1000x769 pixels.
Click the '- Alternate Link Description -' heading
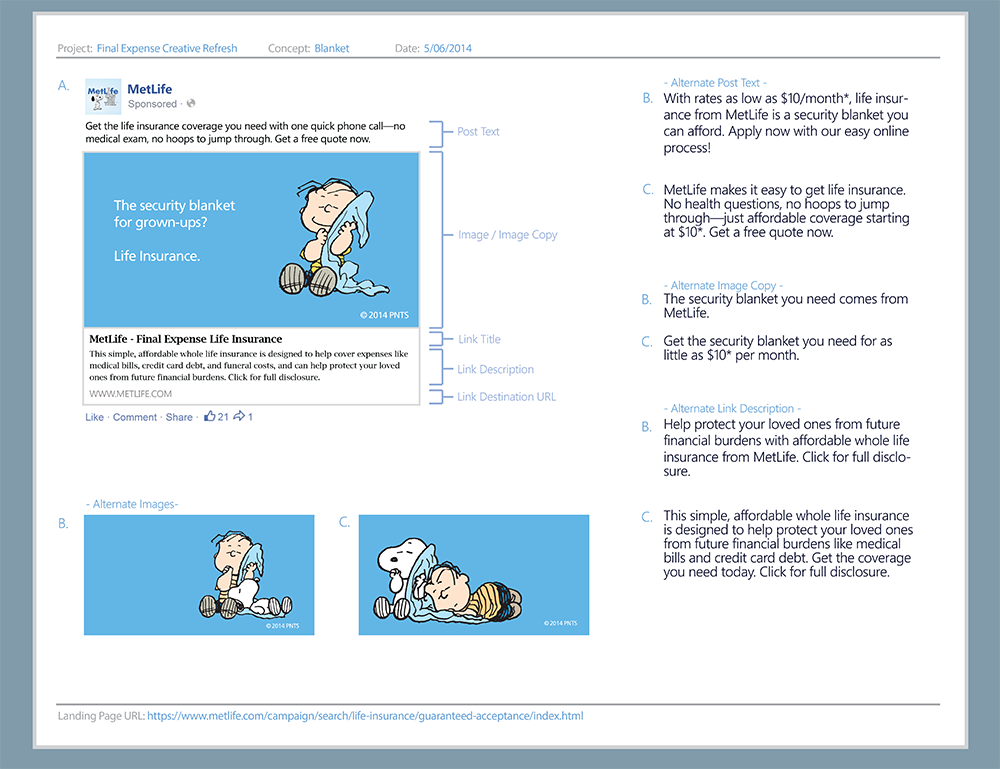click(732, 409)
